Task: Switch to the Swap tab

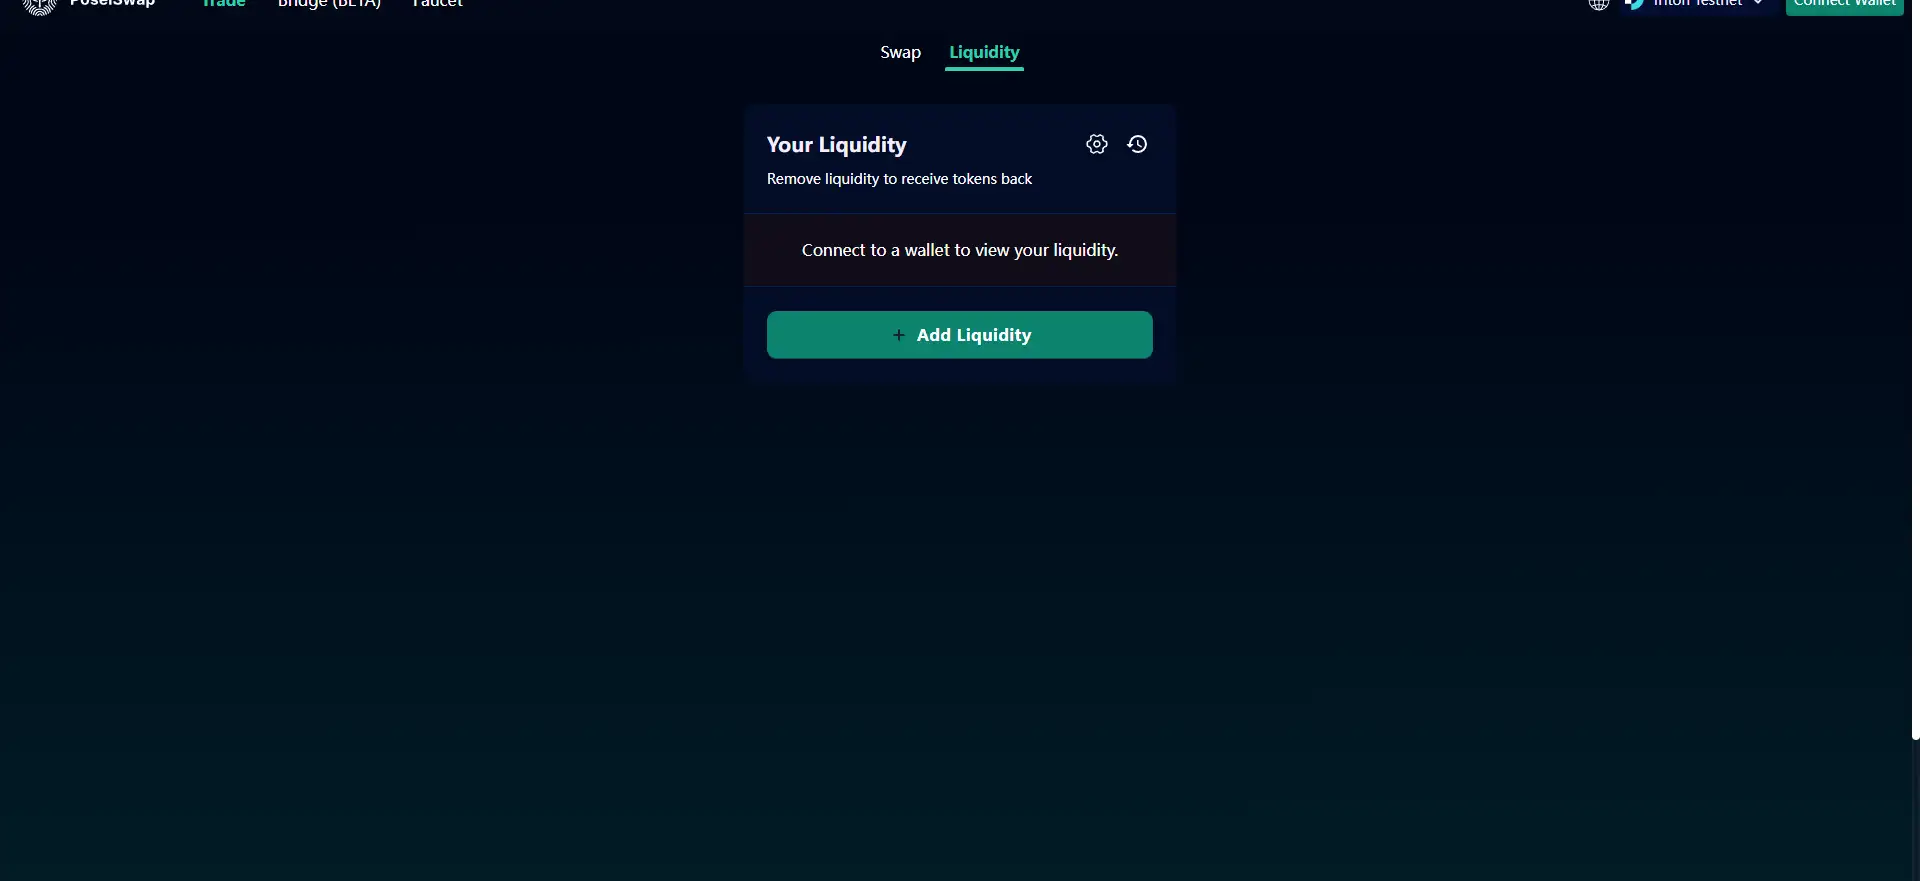Action: [900, 52]
